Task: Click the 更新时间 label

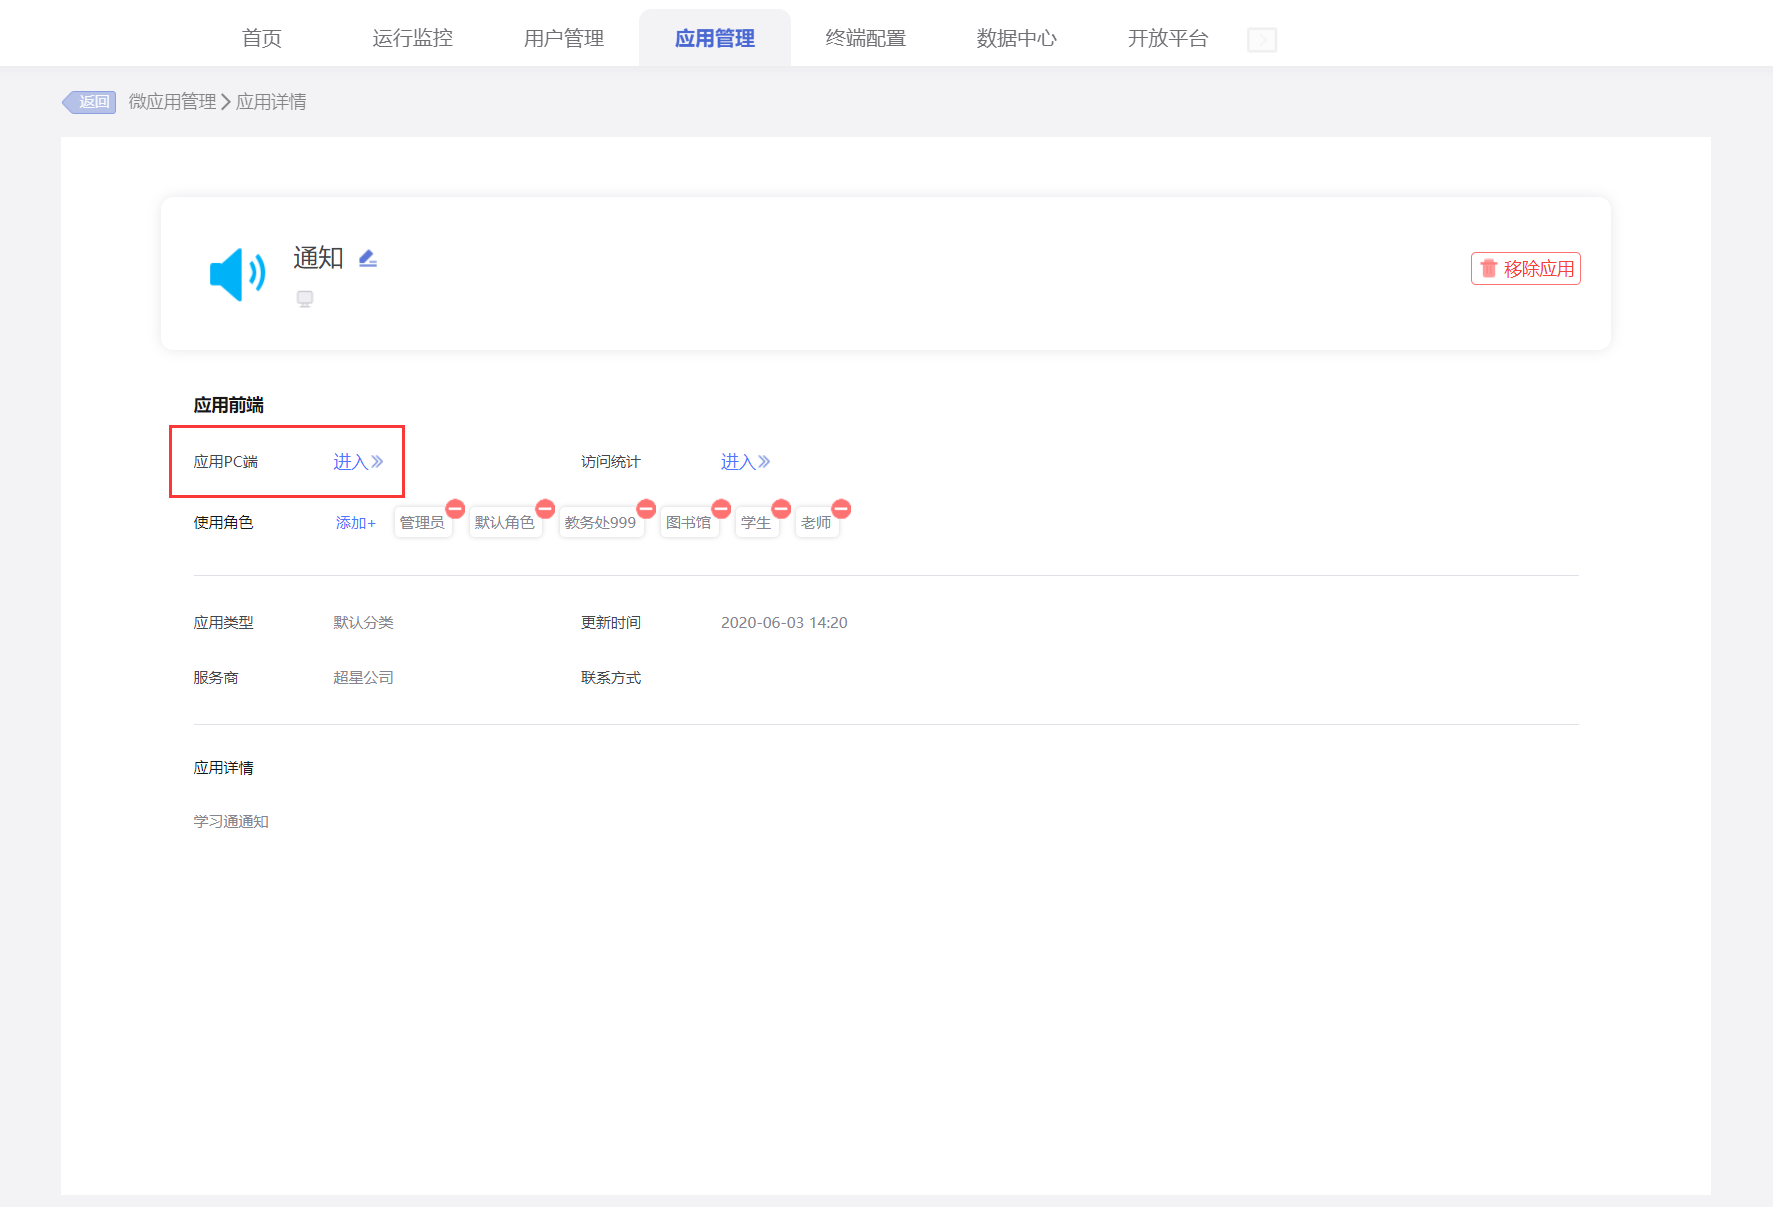Action: [611, 623]
